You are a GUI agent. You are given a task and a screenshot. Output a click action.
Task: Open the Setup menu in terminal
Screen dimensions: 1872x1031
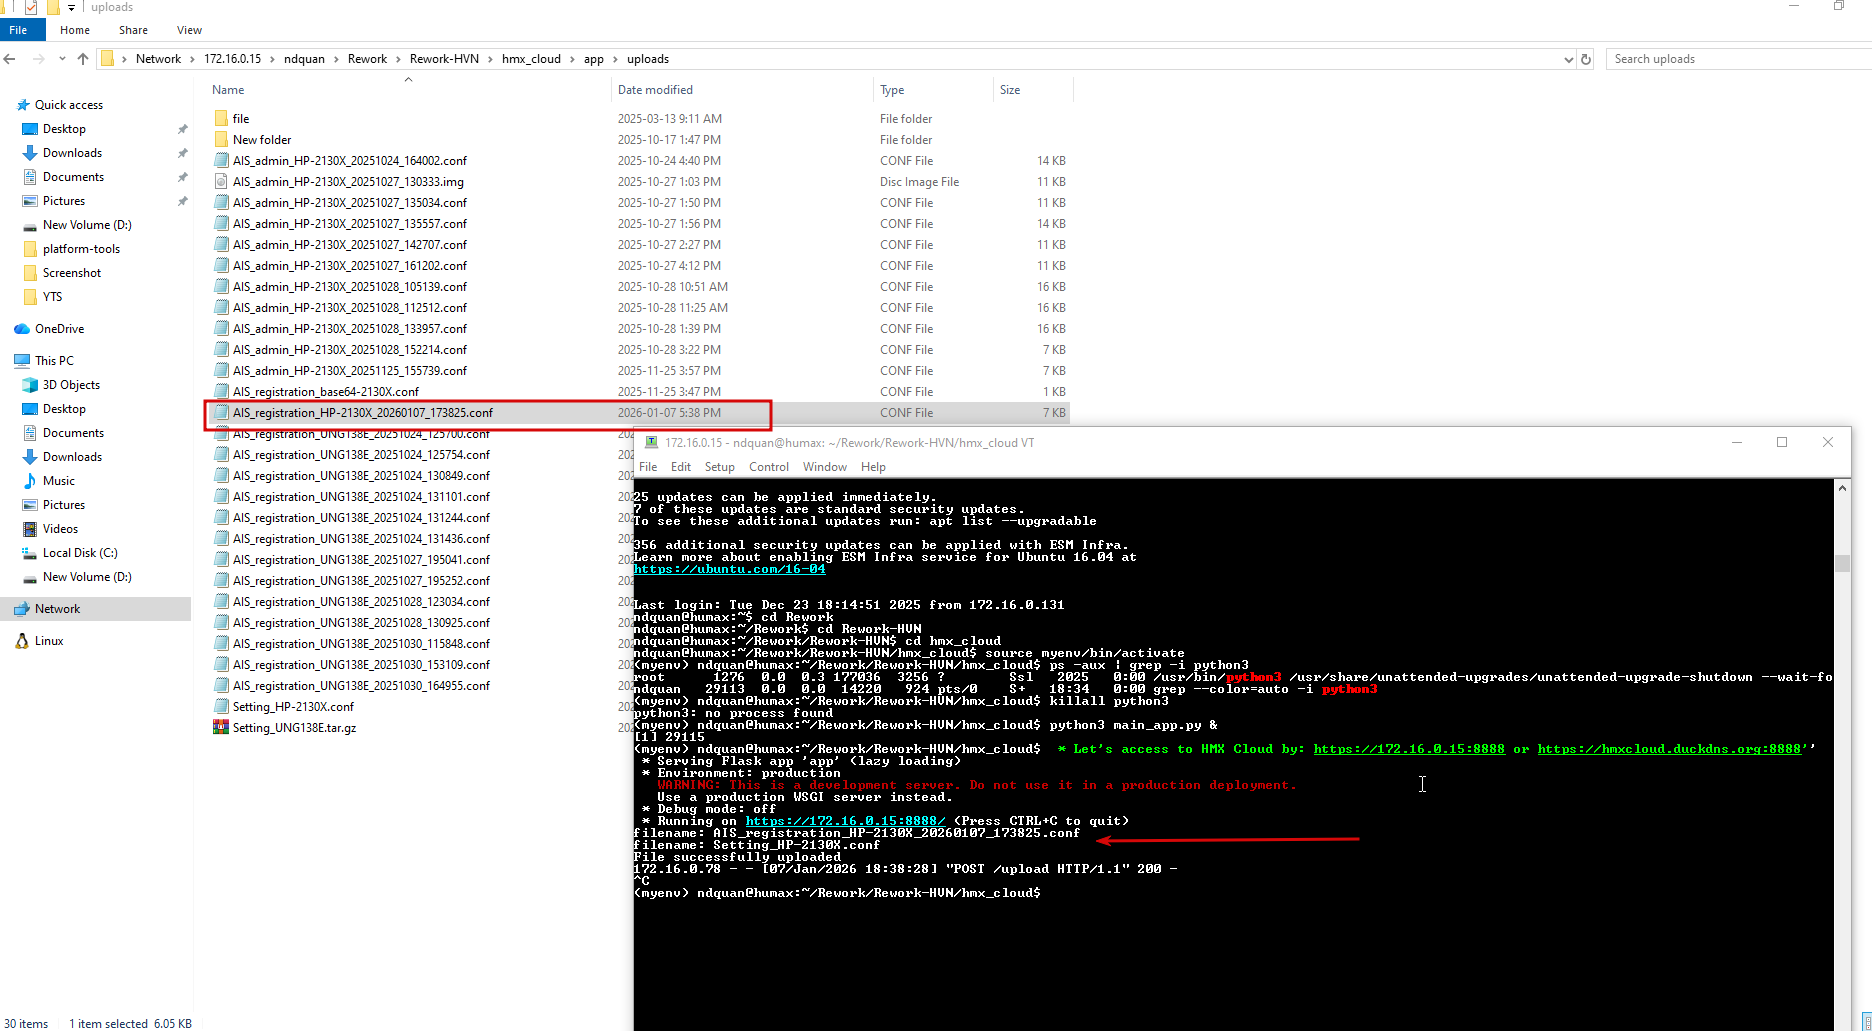tap(720, 467)
